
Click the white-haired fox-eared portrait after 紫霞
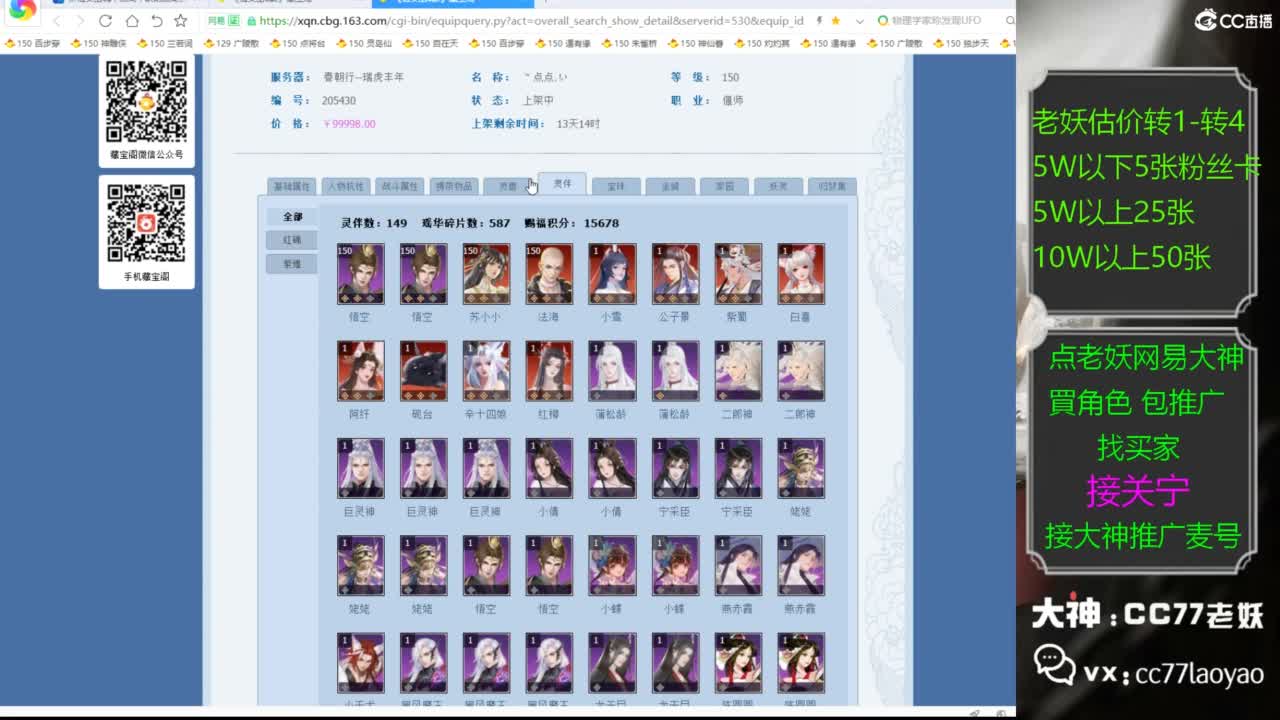click(801, 274)
